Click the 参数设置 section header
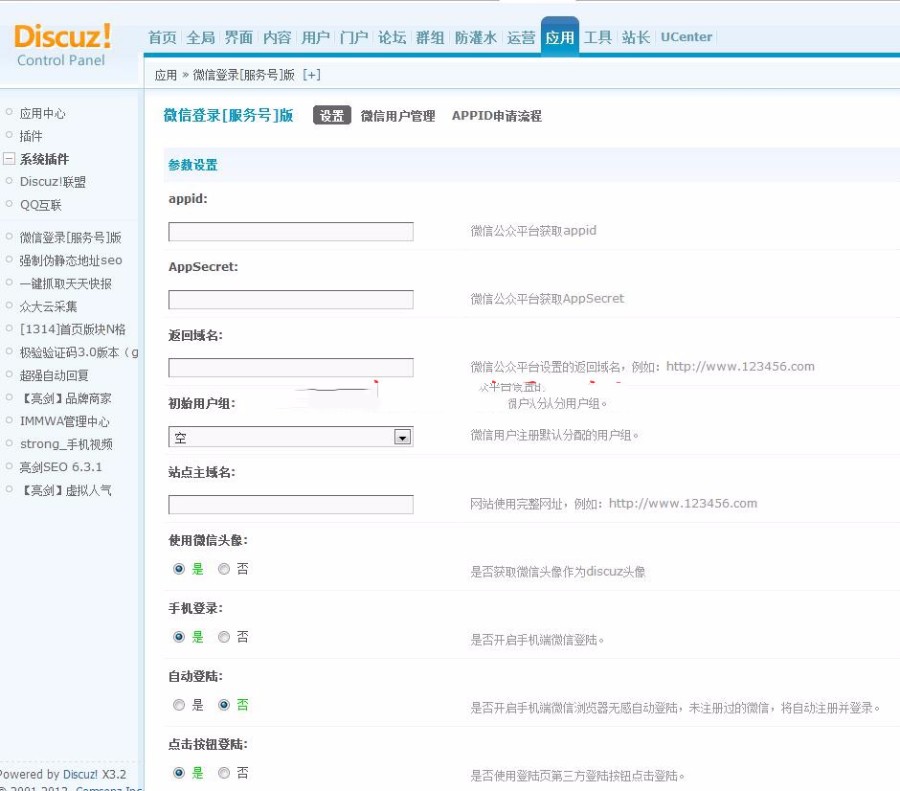900x791 pixels. point(193,165)
